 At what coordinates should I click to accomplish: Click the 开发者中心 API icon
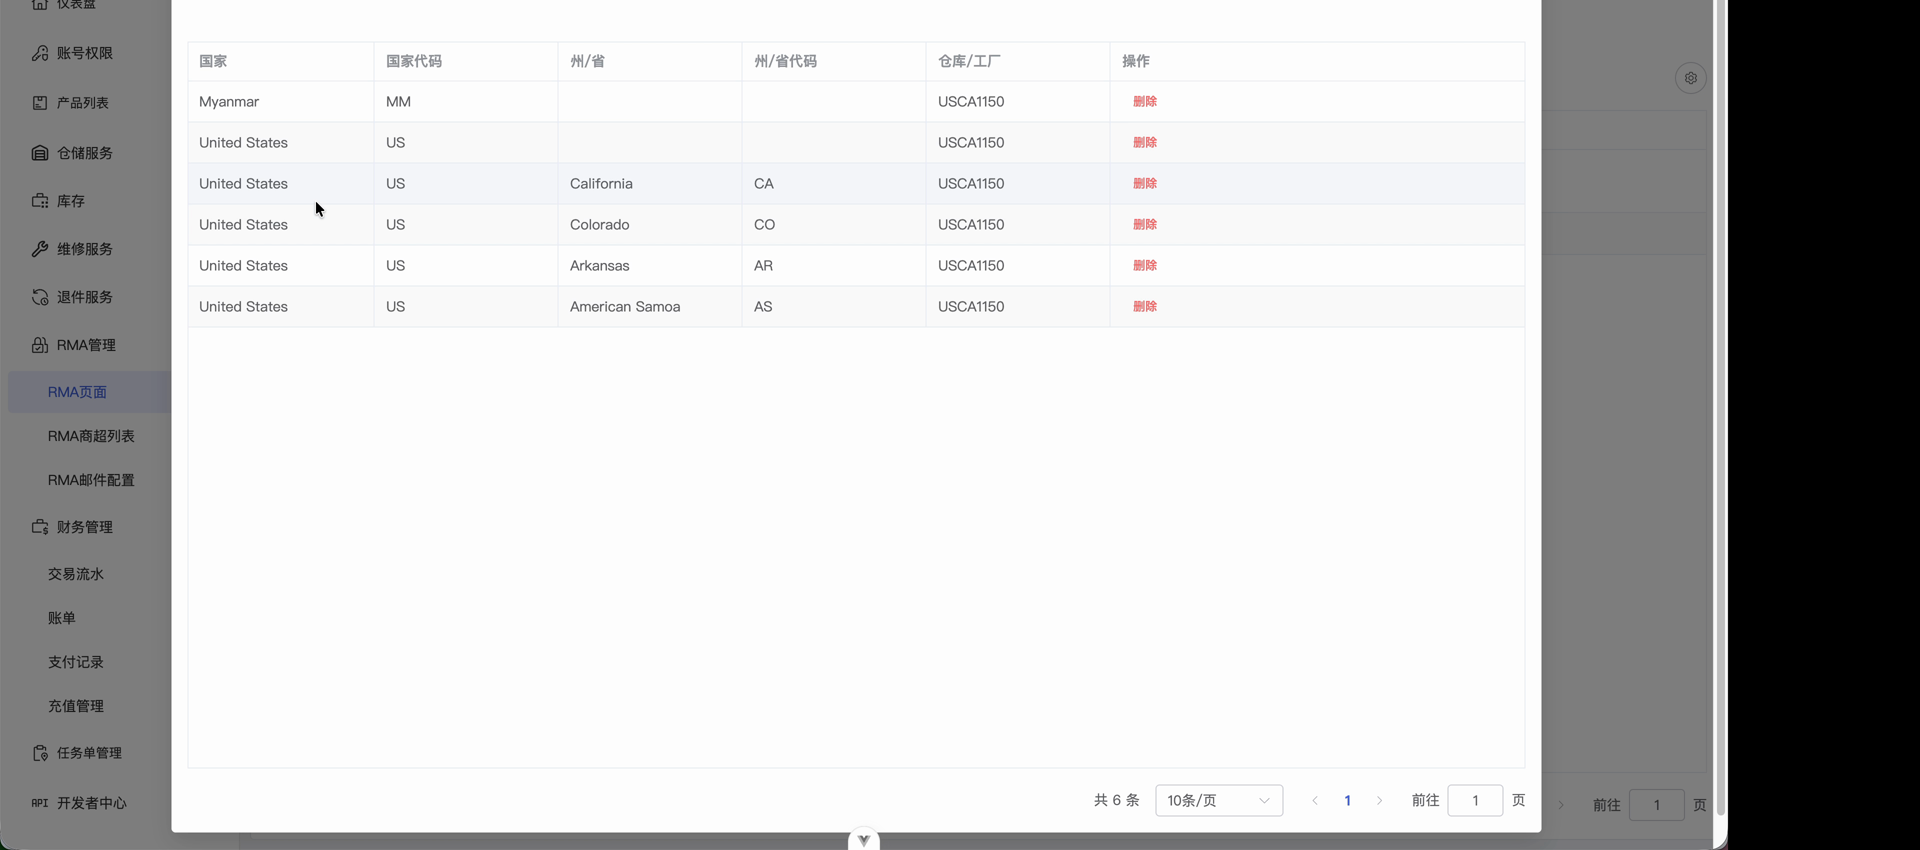coord(40,803)
